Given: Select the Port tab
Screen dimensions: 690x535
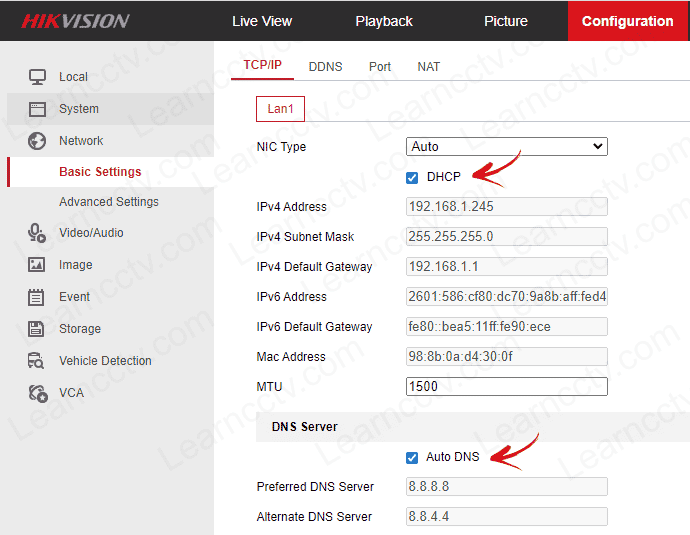Looking at the screenshot, I should (380, 67).
